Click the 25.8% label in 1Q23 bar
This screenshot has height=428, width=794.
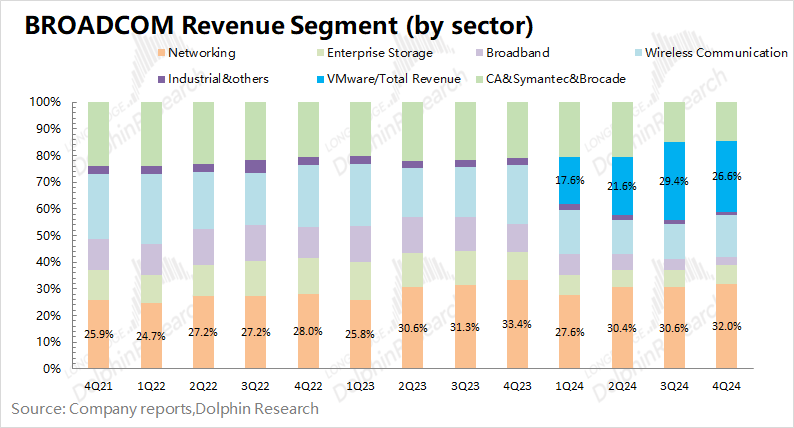pyautogui.click(x=360, y=334)
